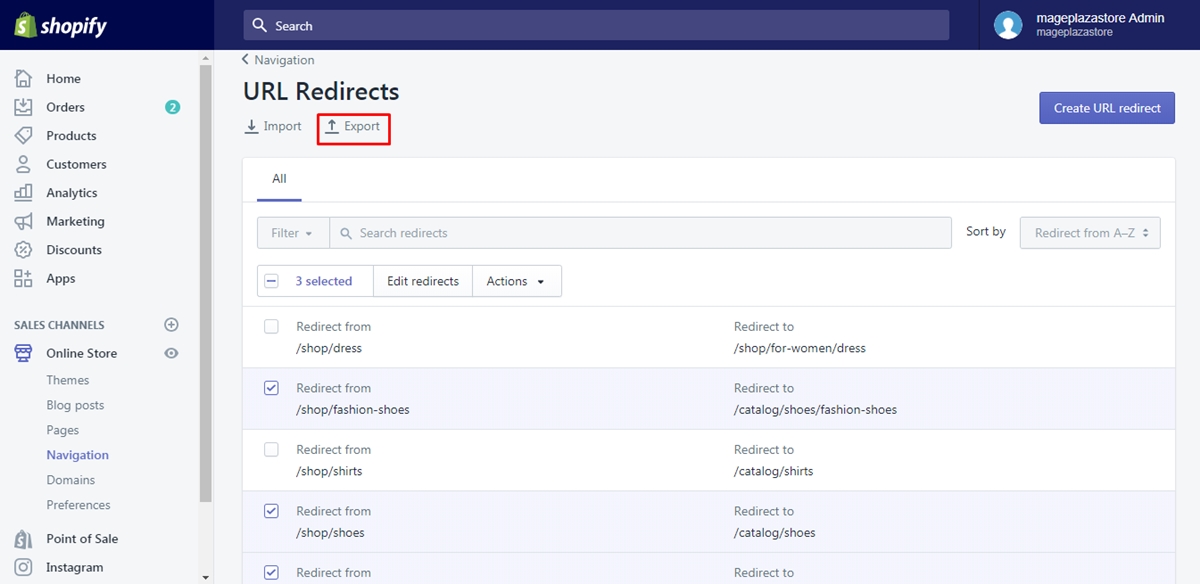Open the Preferences submenu item

pos(78,505)
